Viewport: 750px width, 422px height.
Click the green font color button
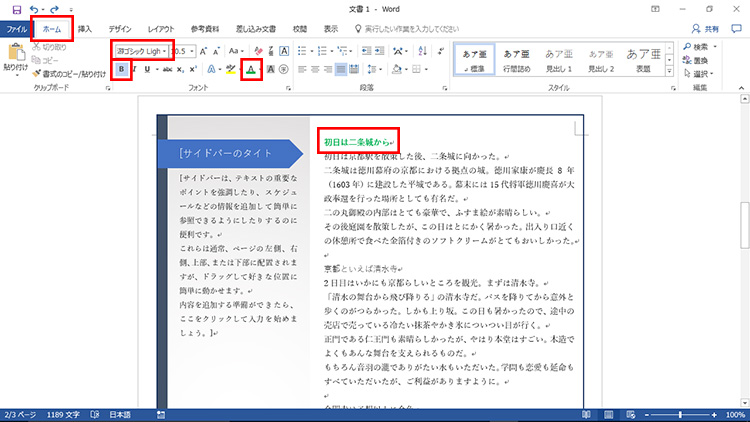pyautogui.click(x=251, y=70)
